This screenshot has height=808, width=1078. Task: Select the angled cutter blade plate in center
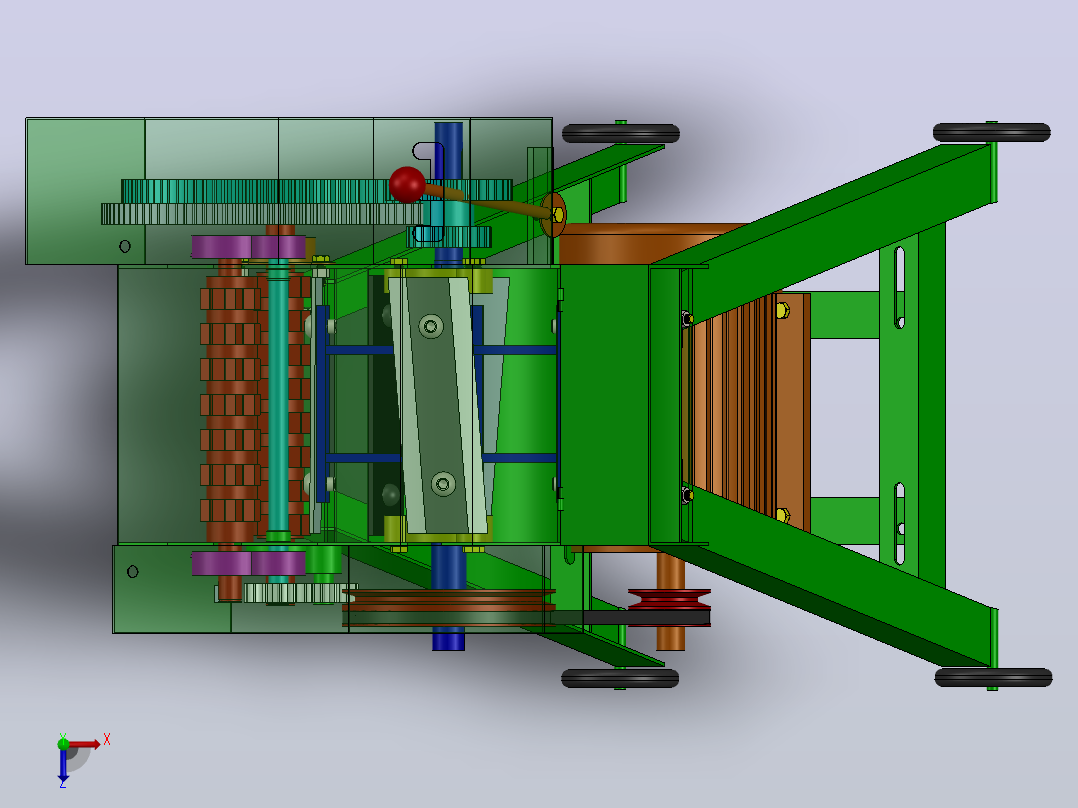pyautogui.click(x=440, y=406)
